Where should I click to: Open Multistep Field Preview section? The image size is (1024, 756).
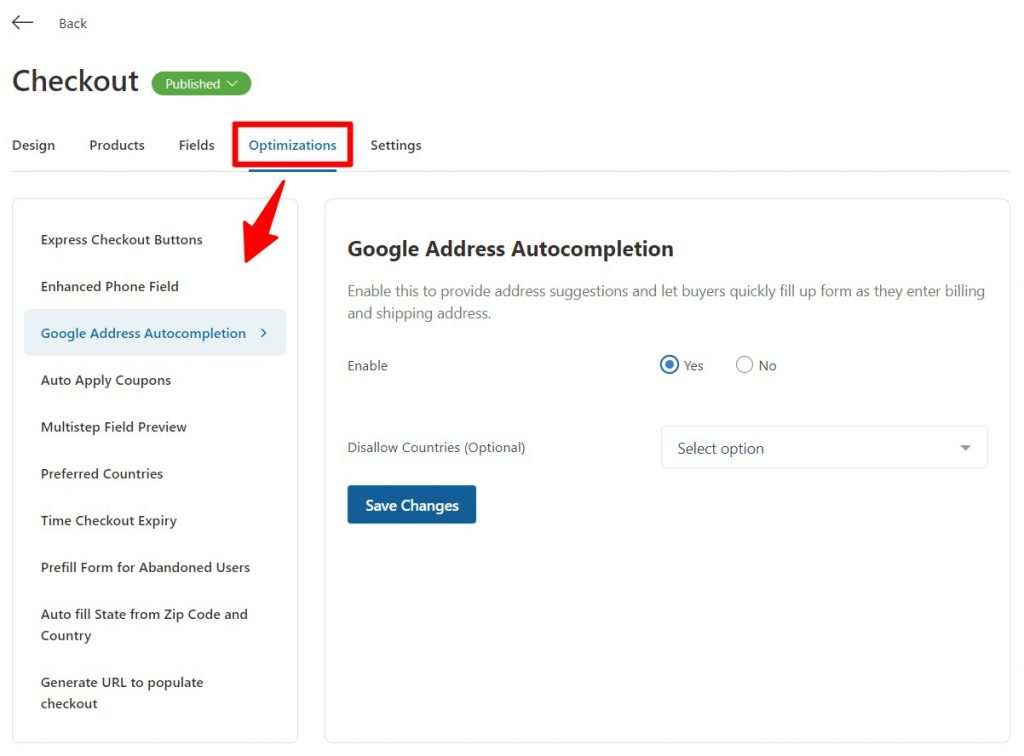click(x=114, y=427)
